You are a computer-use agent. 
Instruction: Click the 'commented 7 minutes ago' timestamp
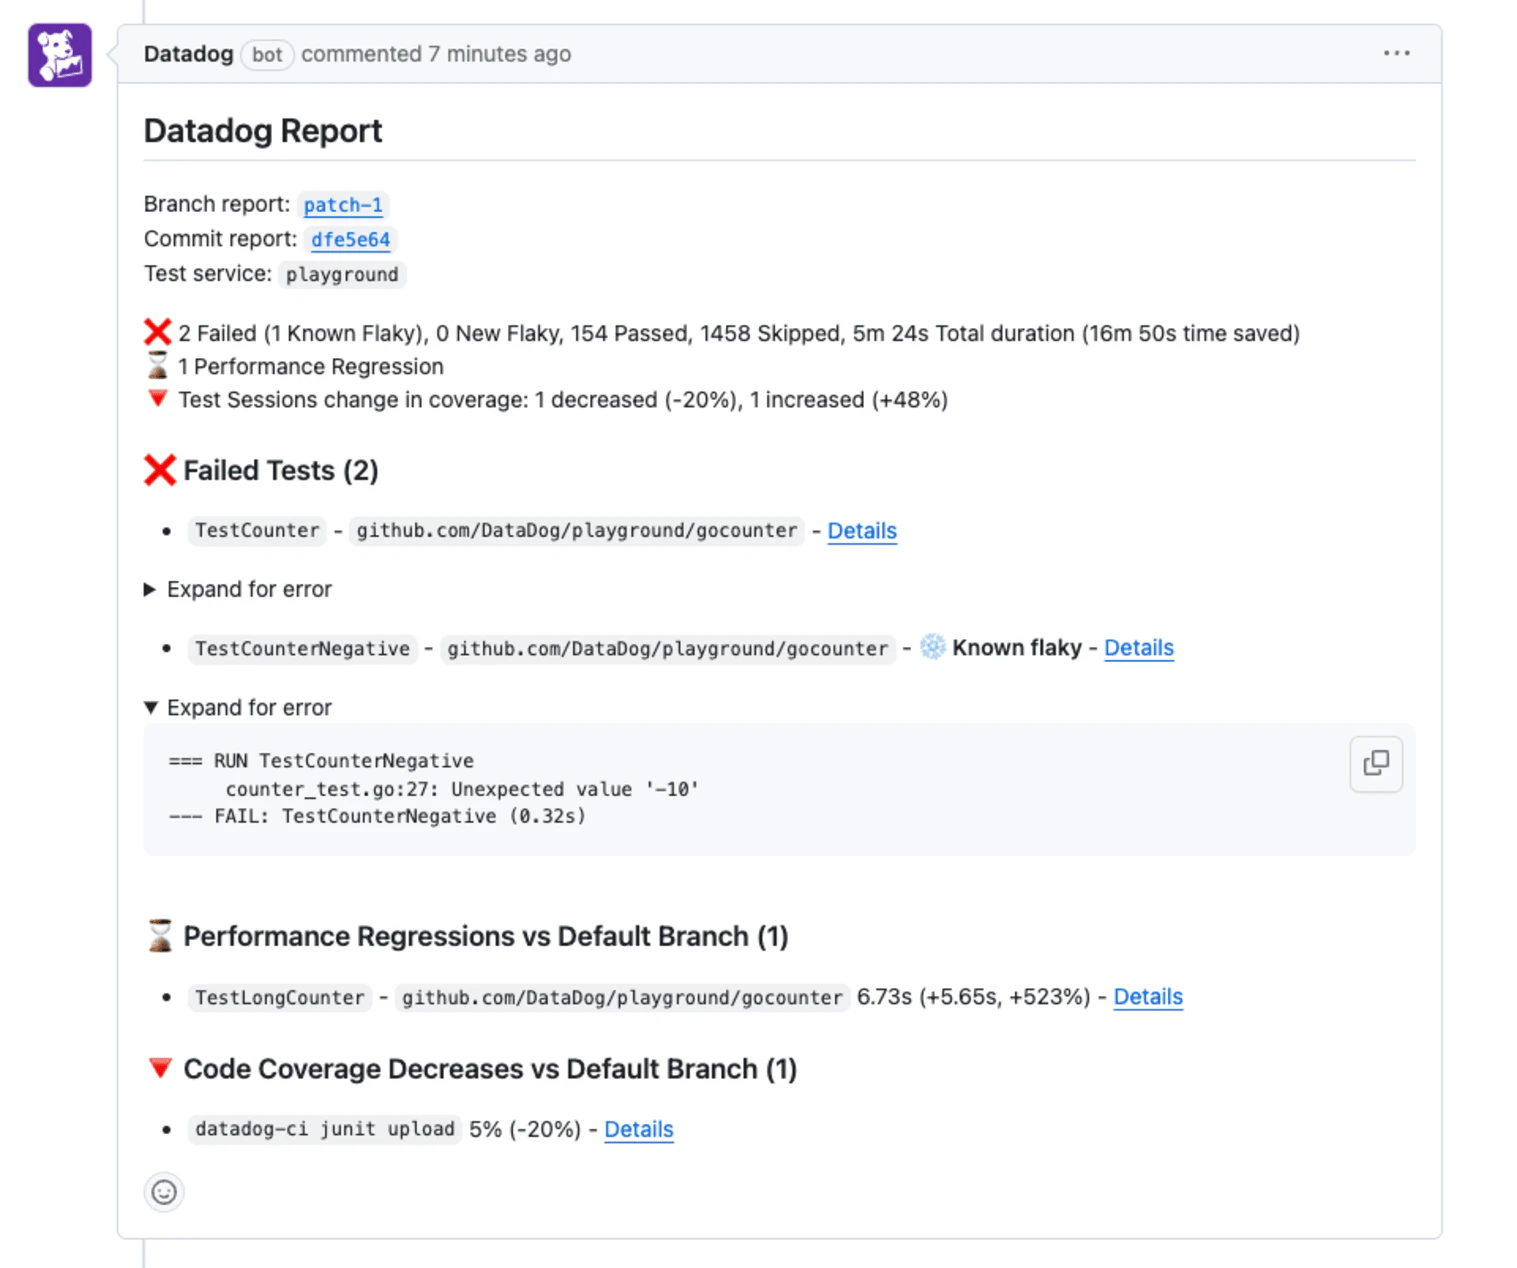tap(436, 54)
